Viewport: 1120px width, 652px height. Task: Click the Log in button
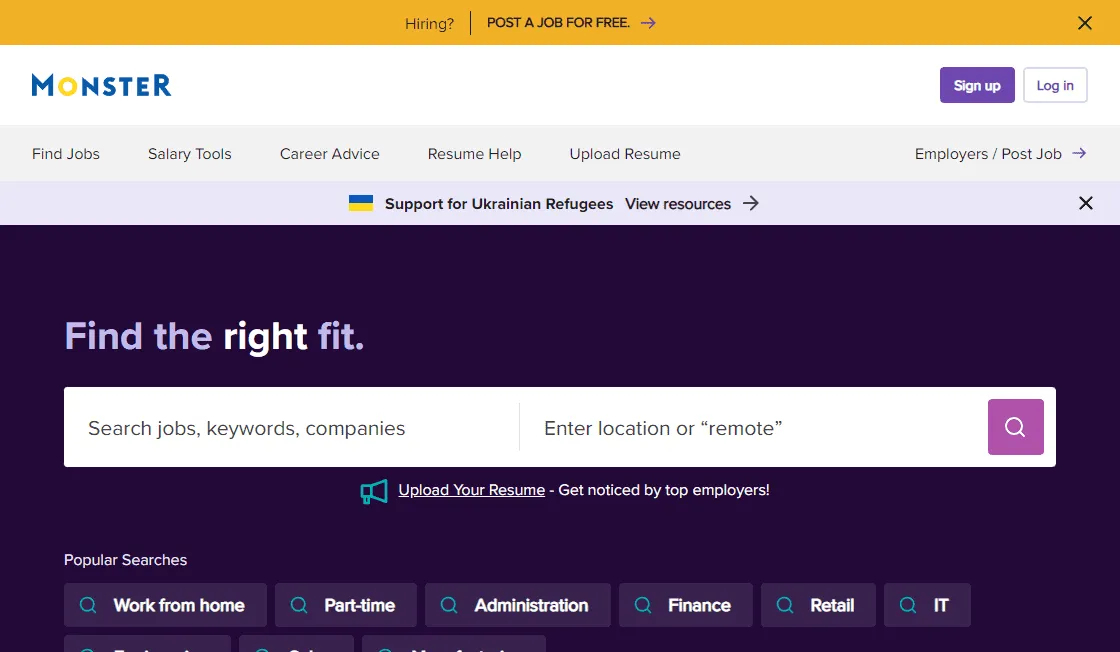point(1055,85)
